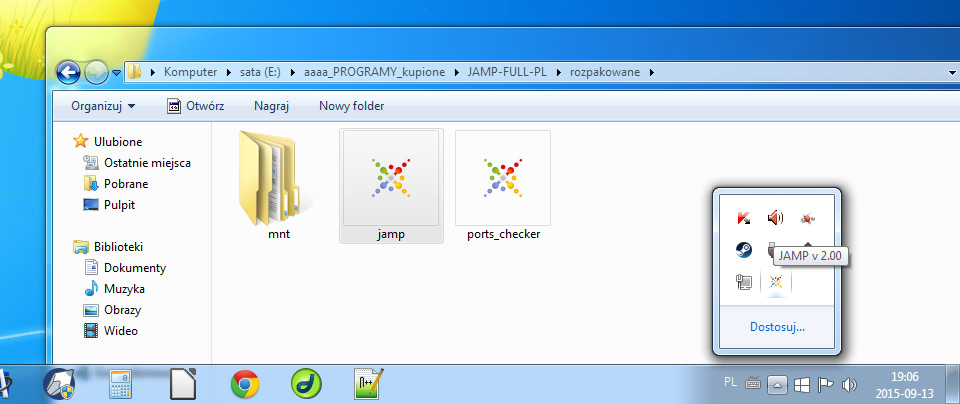This screenshot has height=404, width=960.
Task: Click sata (E:) in the address path
Action: (x=260, y=72)
